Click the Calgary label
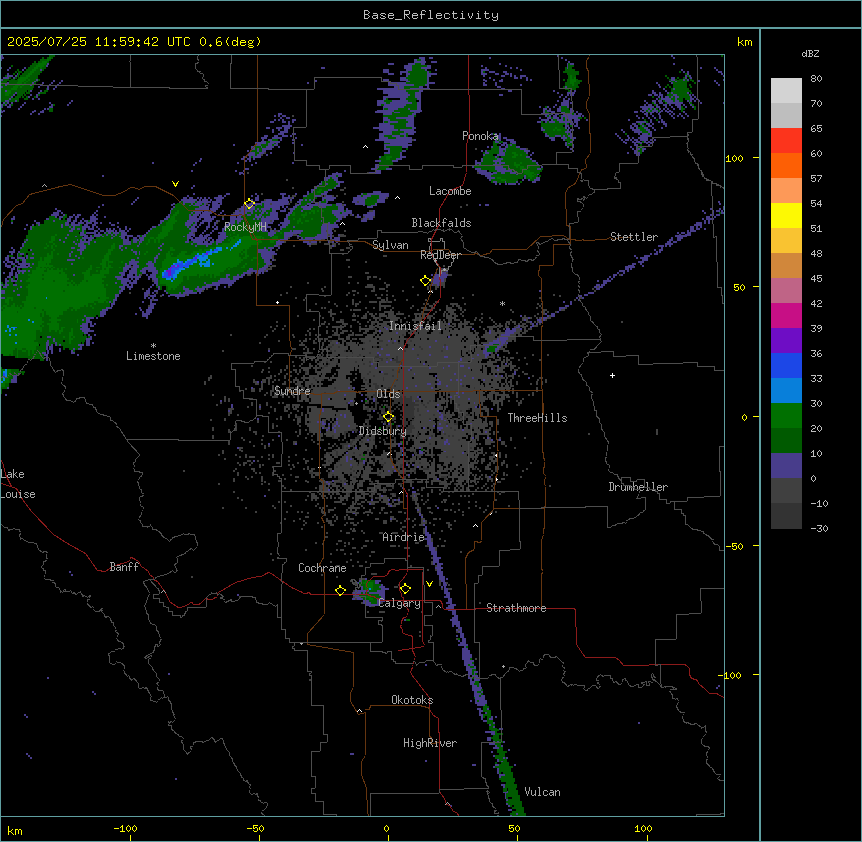862x842 pixels. point(399,603)
